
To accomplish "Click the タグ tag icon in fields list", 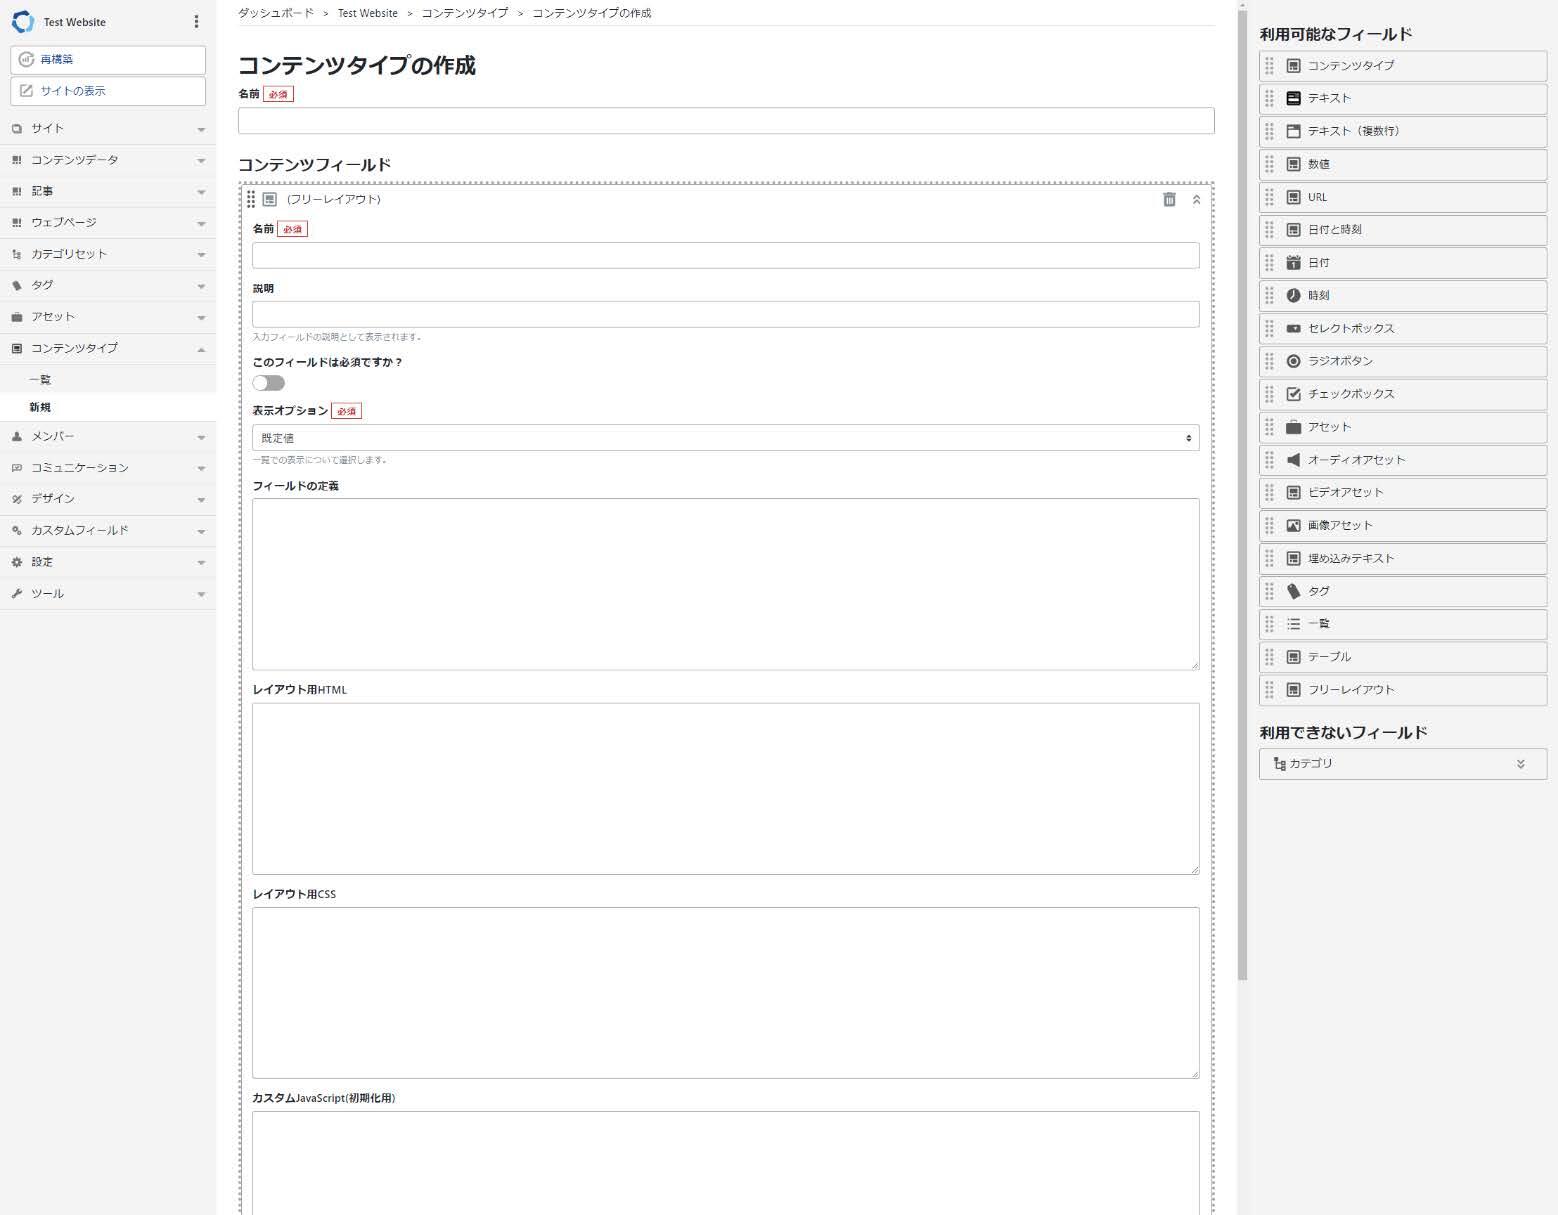I will click(x=1293, y=591).
